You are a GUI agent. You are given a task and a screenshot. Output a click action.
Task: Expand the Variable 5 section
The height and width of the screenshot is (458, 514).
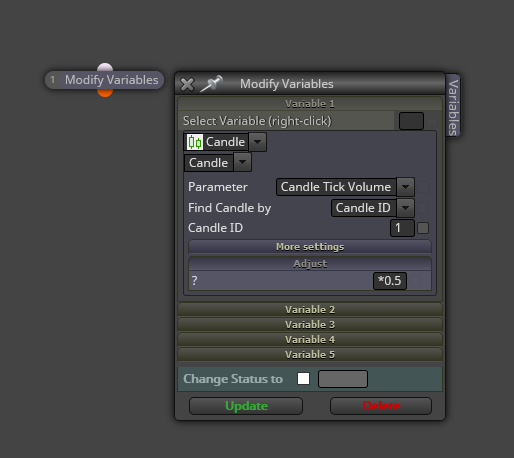coord(310,354)
